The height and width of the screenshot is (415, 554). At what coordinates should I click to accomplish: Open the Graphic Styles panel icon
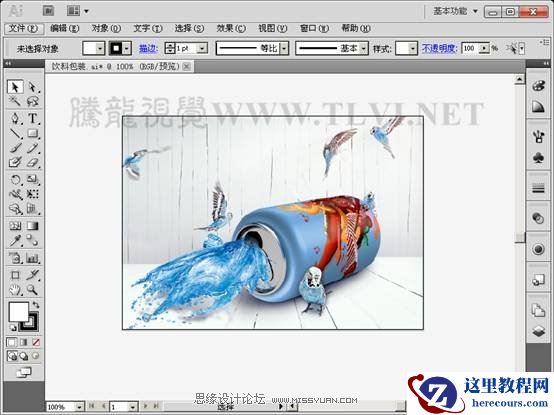coord(538,280)
